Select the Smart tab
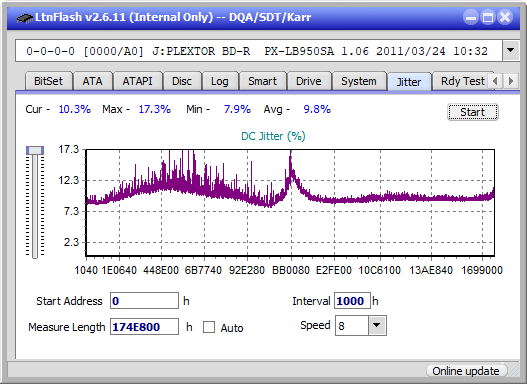Viewport: 527px width, 384px height. 262,81
